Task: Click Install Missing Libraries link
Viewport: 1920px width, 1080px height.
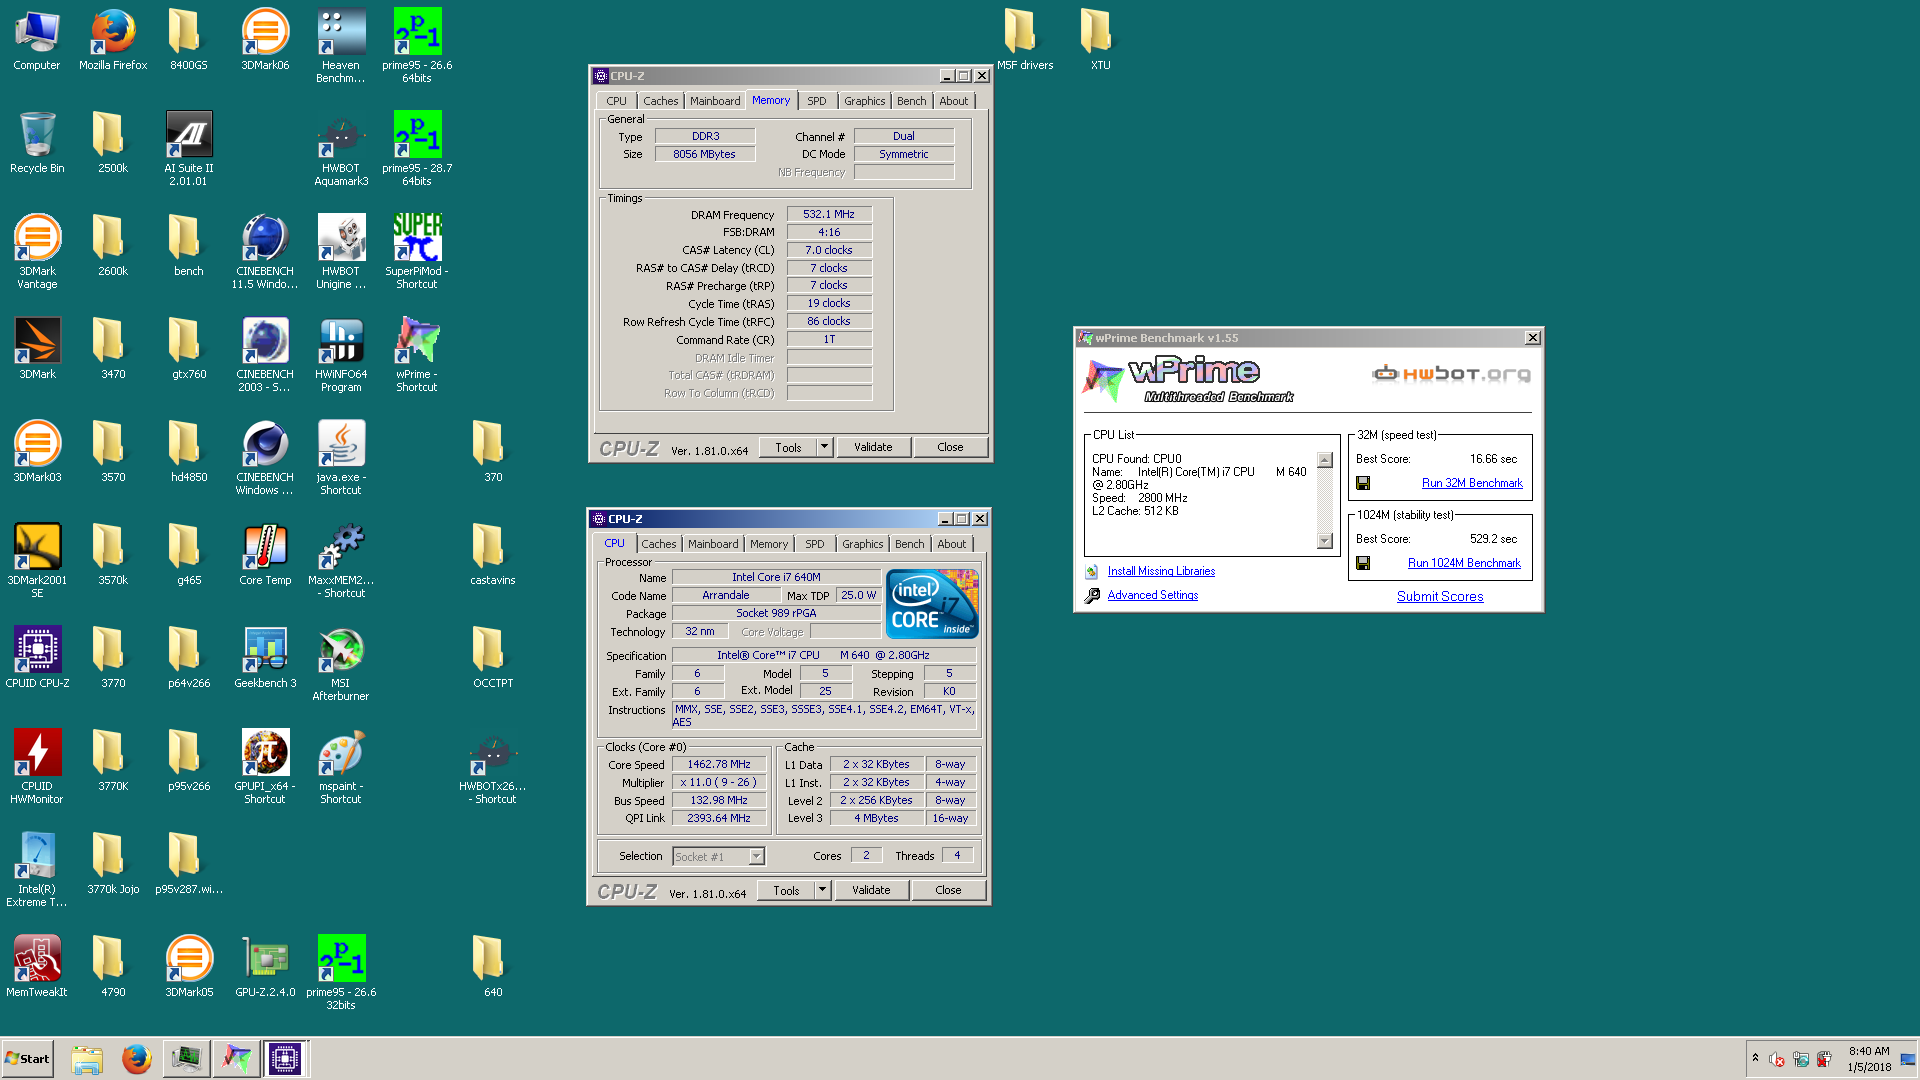Action: click(x=1161, y=572)
